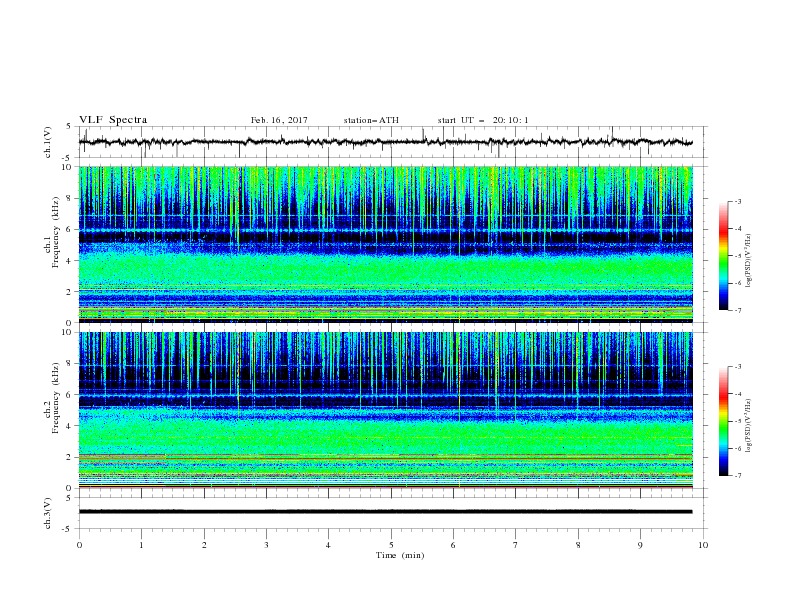792x612 pixels.
Task: Select the ch.1 "Frequency (kHz)" axis label
Action: coord(56,230)
